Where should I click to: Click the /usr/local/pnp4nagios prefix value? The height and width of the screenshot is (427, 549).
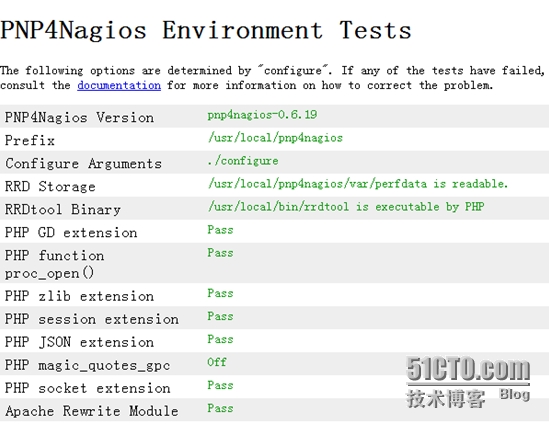point(275,138)
